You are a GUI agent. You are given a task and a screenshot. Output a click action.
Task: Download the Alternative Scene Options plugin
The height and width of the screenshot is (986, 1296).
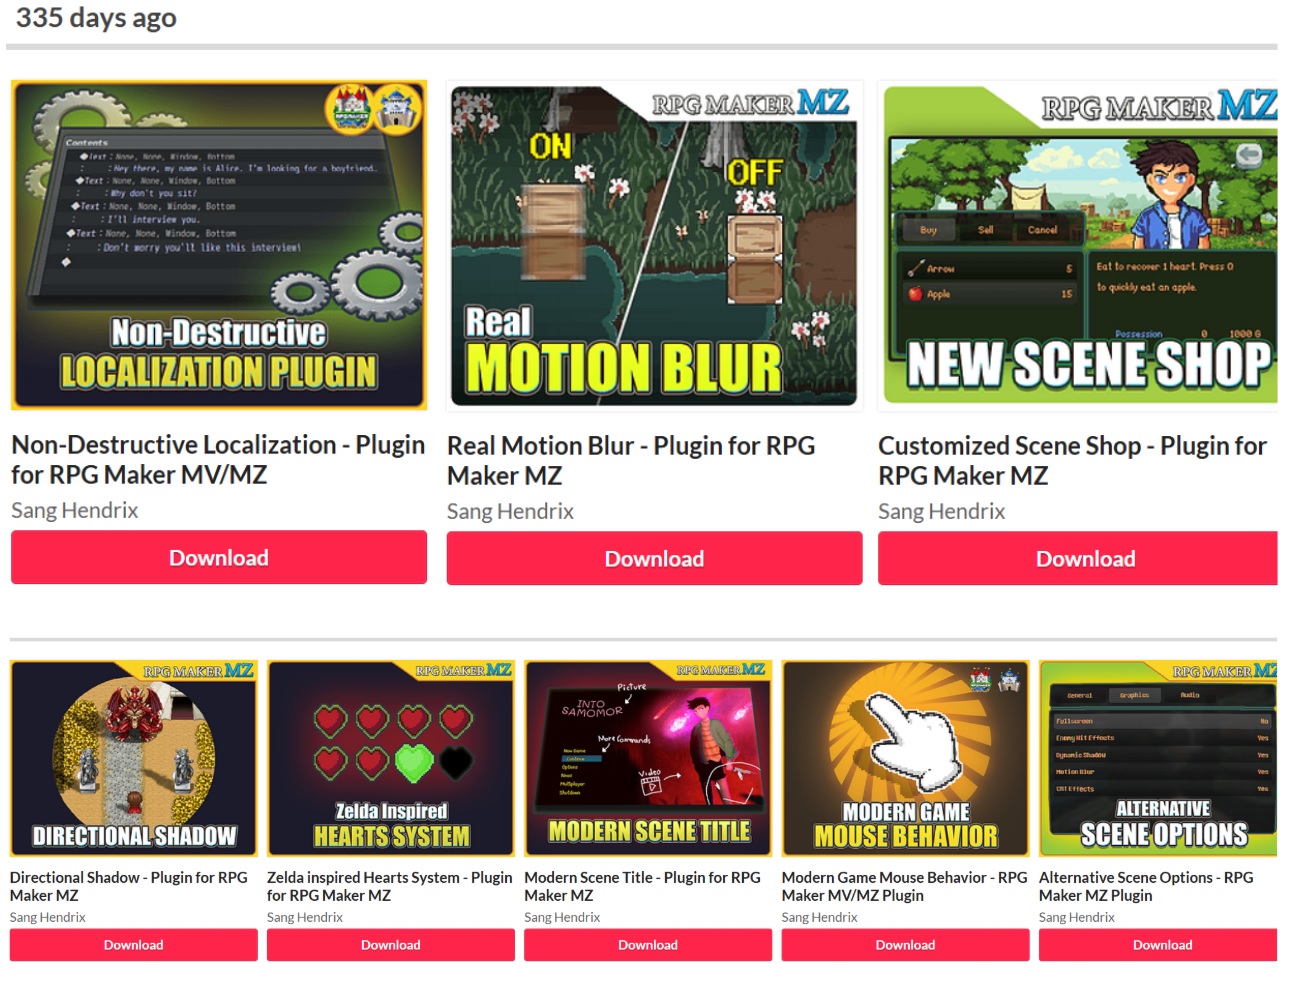coord(1158,945)
